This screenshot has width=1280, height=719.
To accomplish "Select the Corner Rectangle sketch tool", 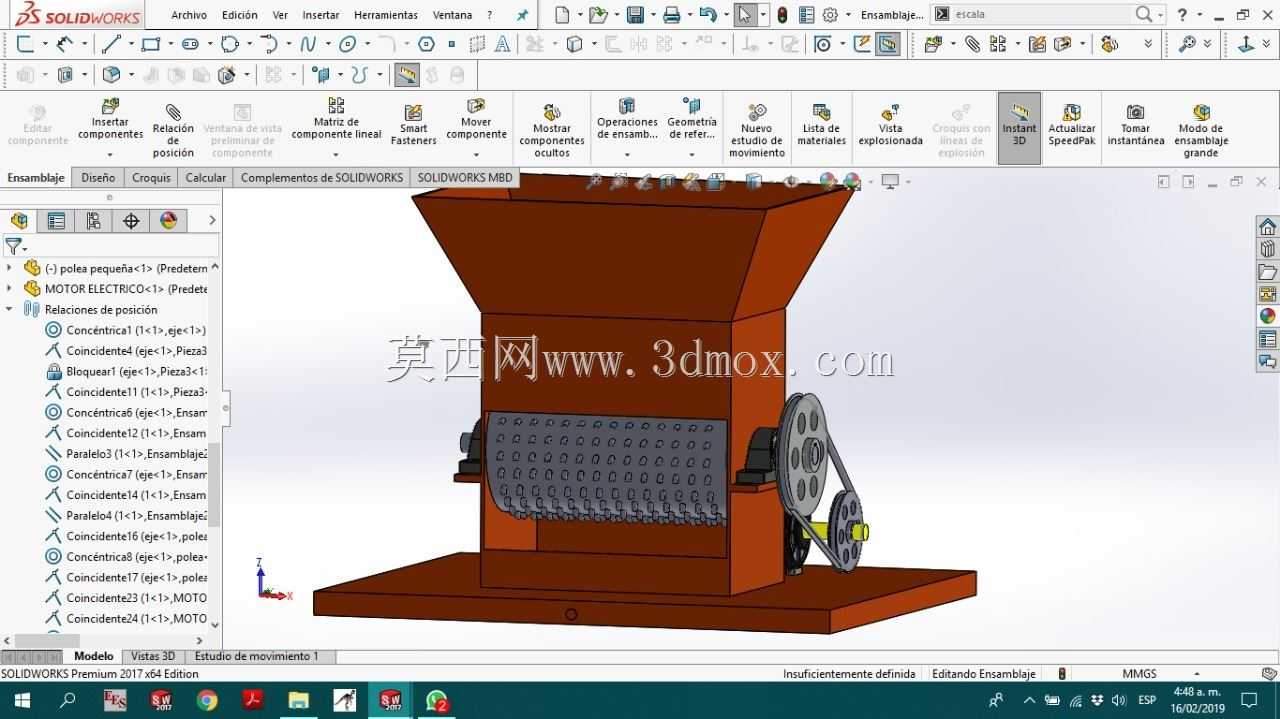I will (x=151, y=44).
